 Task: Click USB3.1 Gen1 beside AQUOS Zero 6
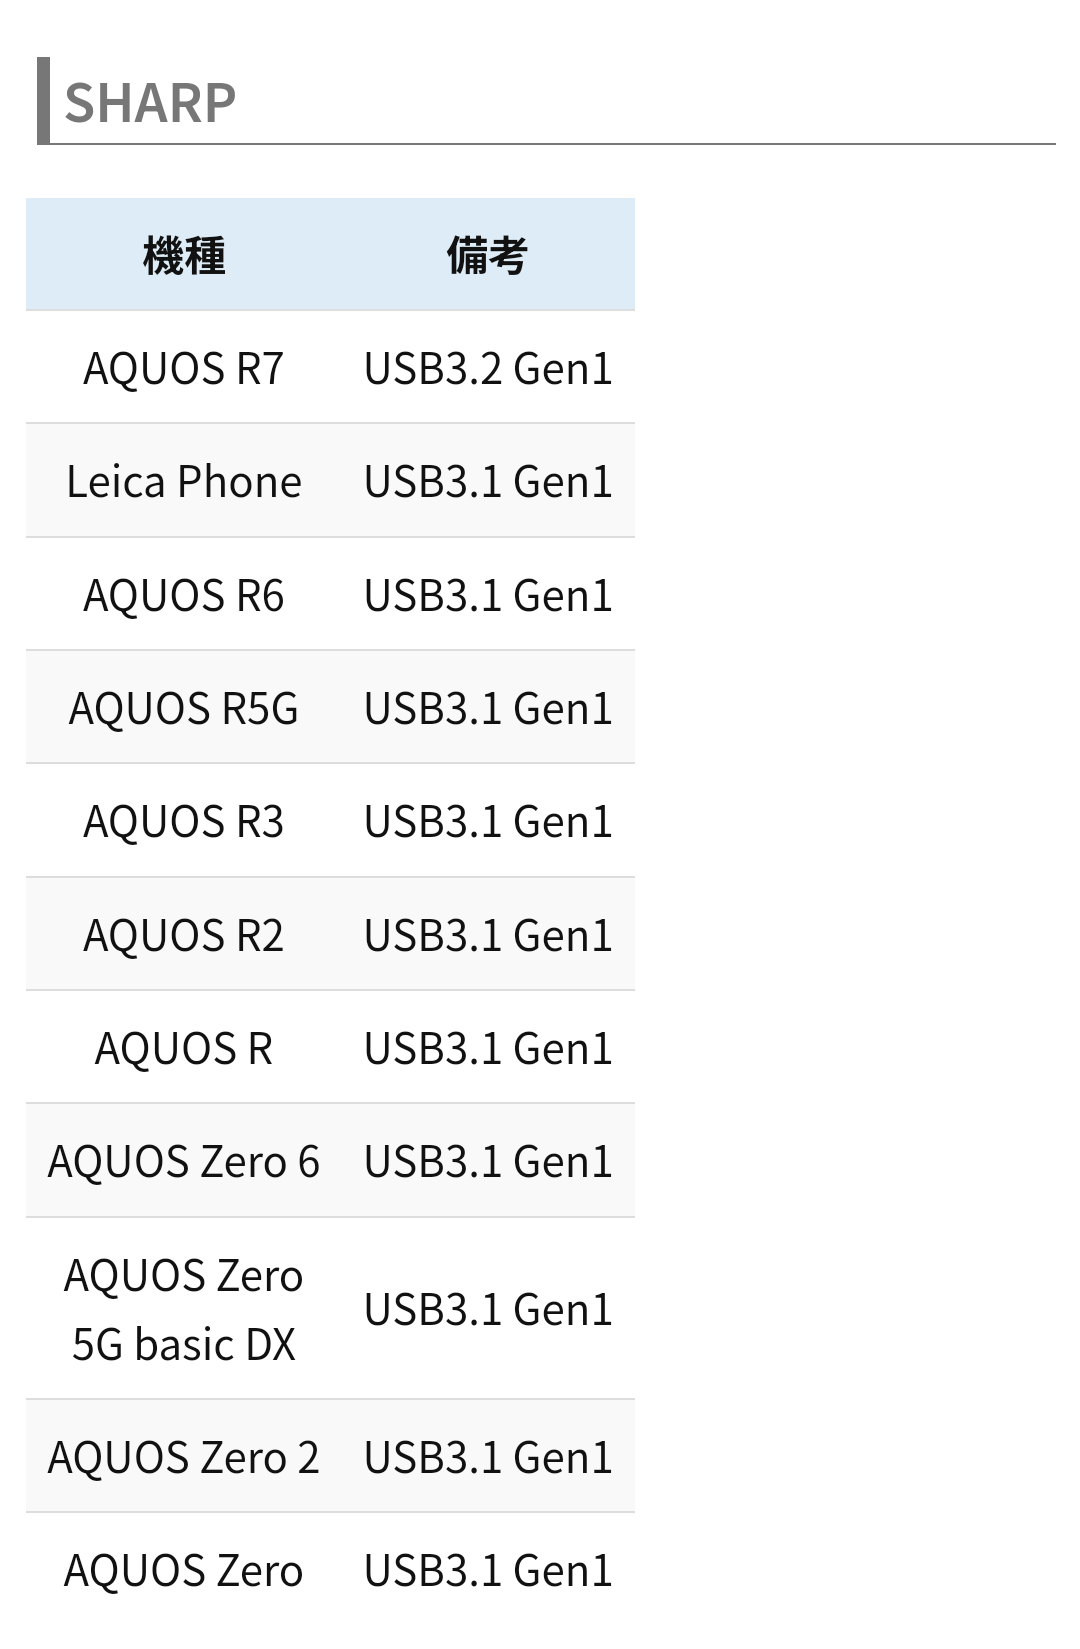click(x=487, y=1161)
